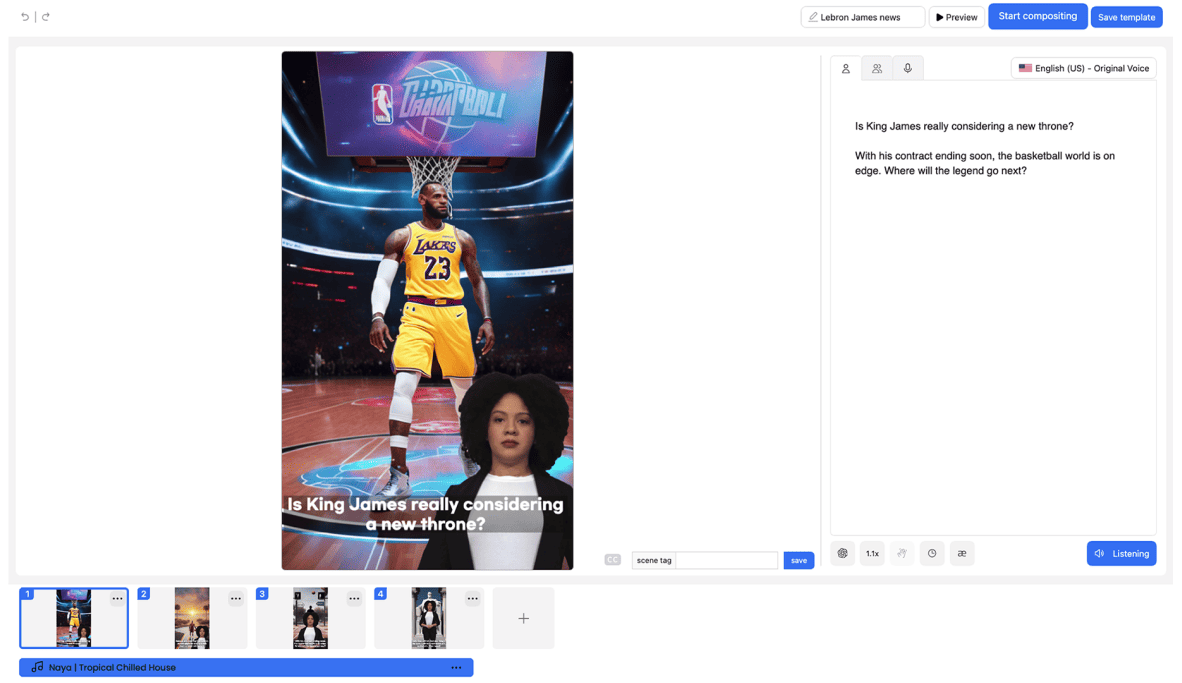Select scene 2 sunset thumbnail

click(x=192, y=618)
